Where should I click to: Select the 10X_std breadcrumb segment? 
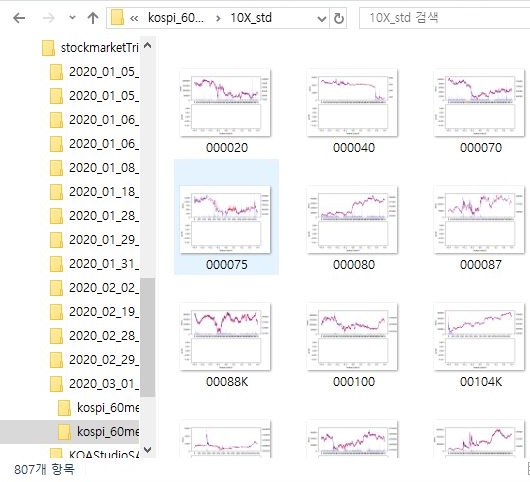click(x=251, y=18)
